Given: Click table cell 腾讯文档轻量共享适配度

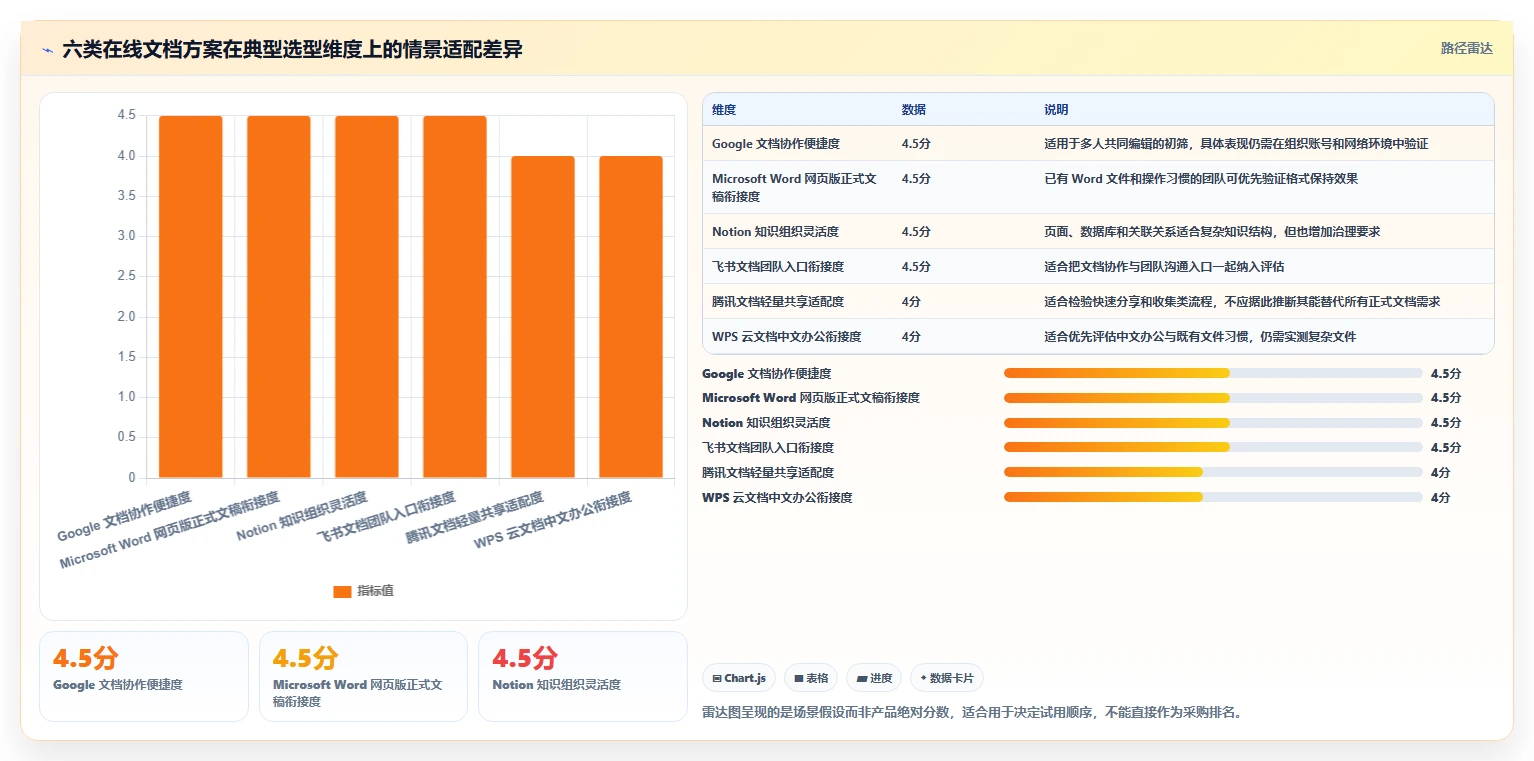Looking at the screenshot, I should point(778,302).
